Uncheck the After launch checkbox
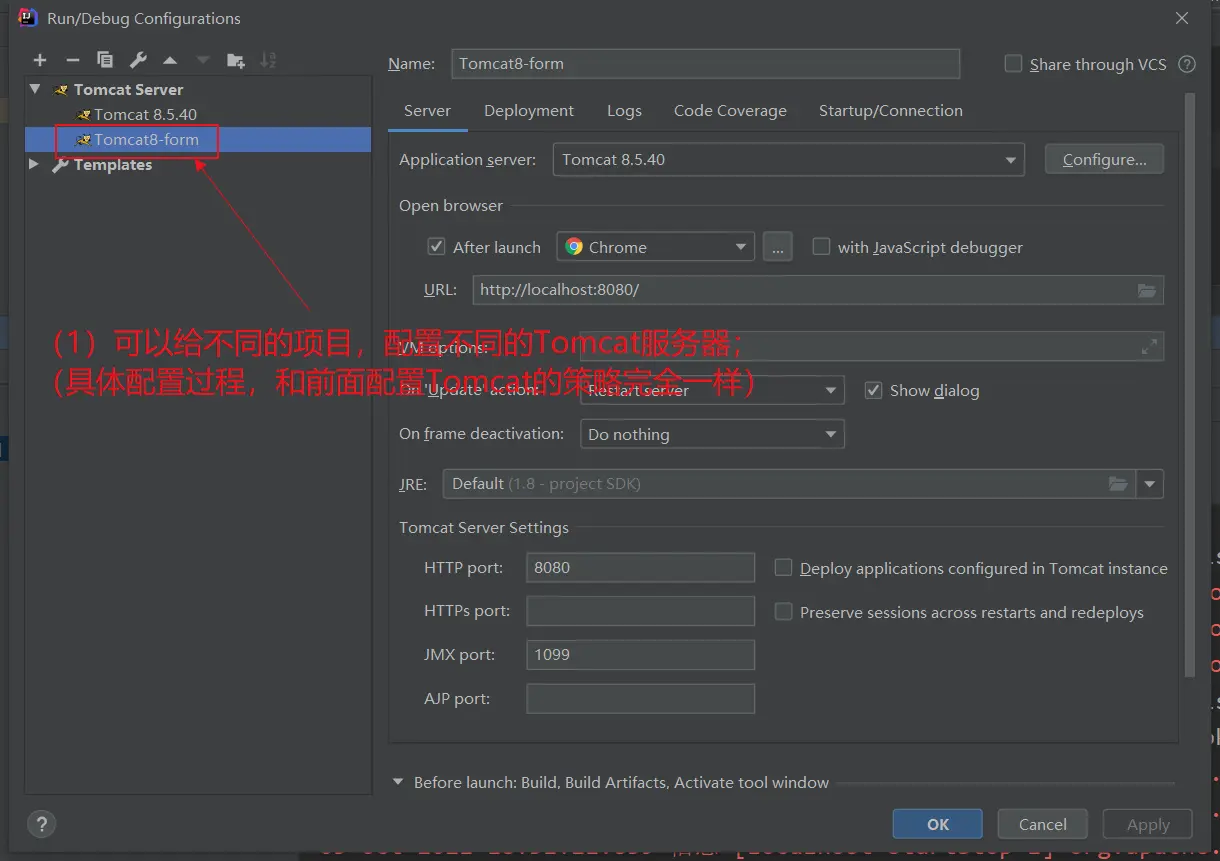 436,247
